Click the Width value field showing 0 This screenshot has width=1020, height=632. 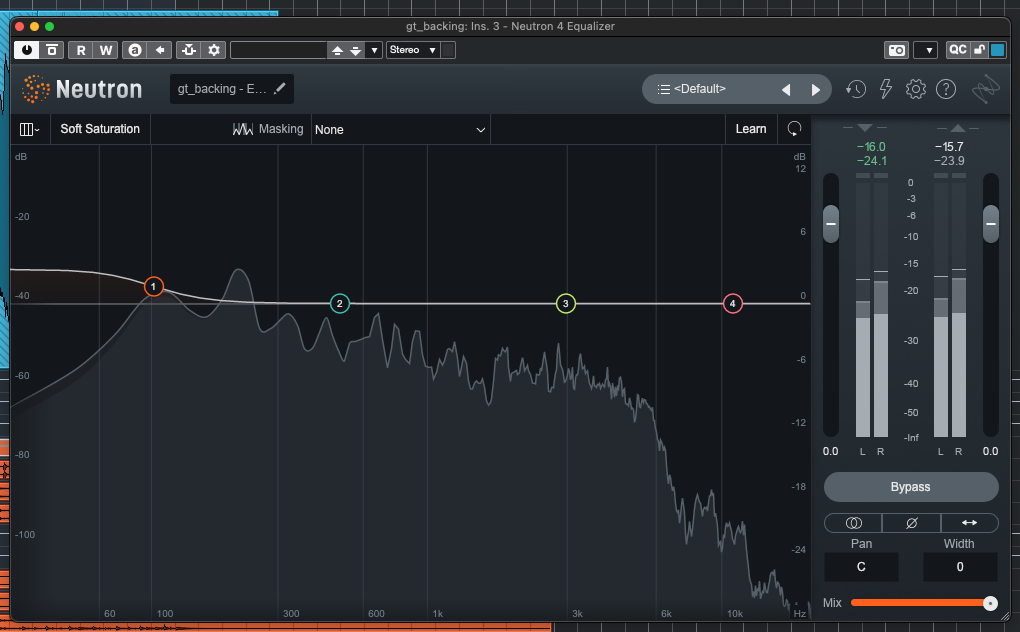(x=960, y=567)
